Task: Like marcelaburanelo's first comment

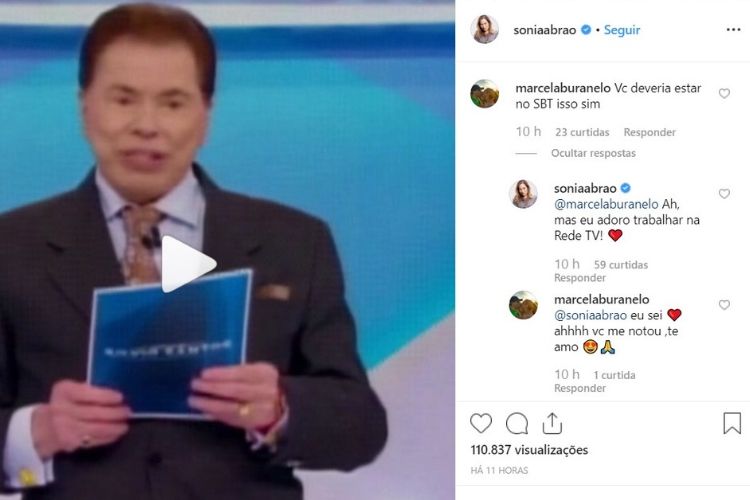Action: [724, 93]
